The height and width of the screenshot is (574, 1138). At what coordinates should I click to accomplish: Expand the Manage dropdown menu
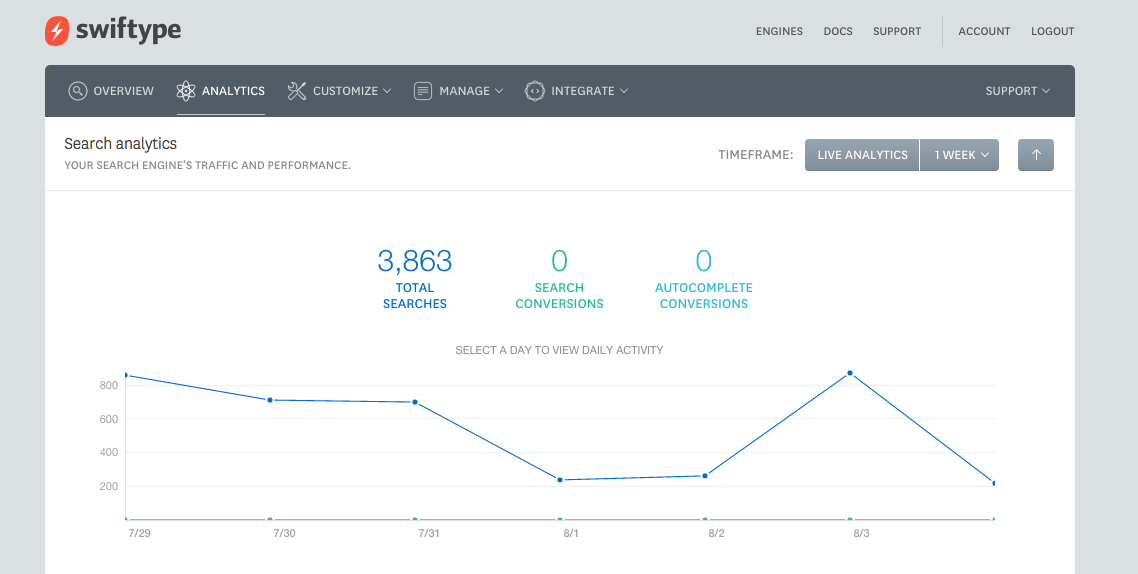click(x=458, y=91)
